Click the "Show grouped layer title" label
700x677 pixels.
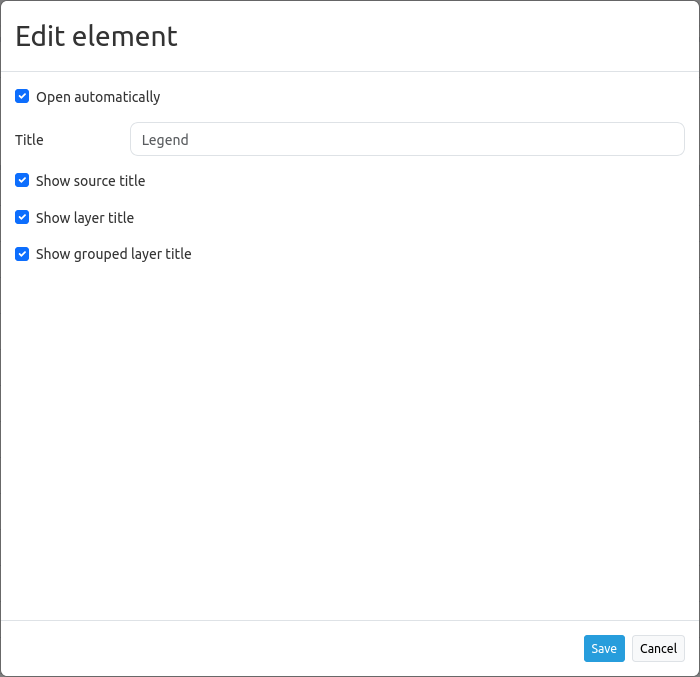[x=113, y=254]
